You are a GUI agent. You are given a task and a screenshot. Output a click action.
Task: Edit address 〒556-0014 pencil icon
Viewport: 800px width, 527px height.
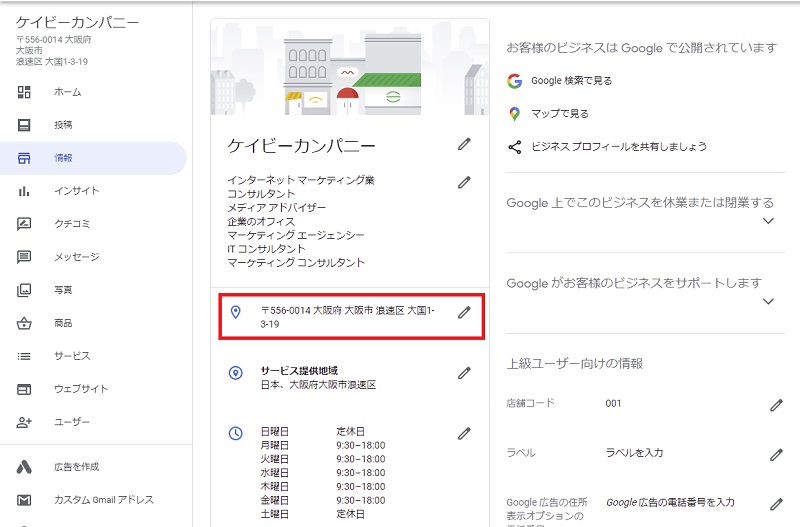coord(464,312)
